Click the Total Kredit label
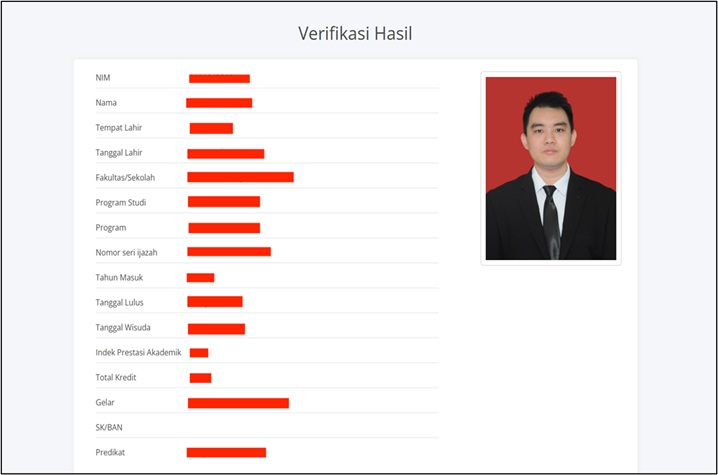 (x=116, y=377)
